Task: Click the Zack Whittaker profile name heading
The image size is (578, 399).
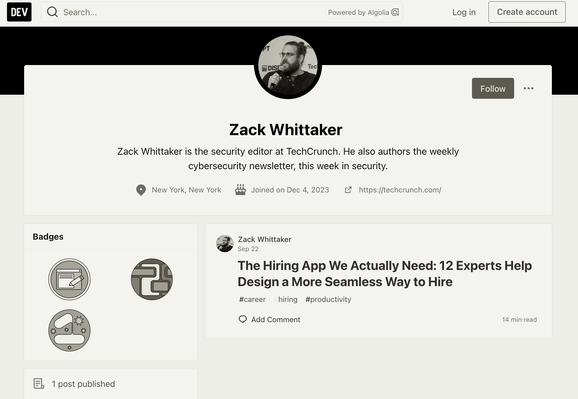Action: pos(286,130)
